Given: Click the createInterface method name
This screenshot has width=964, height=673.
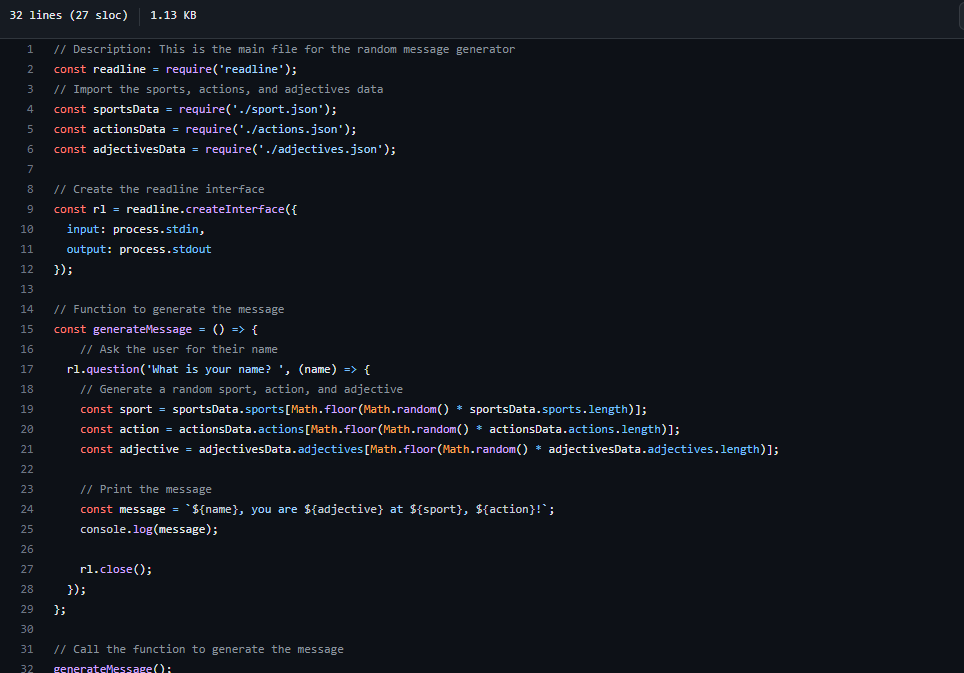Looking at the screenshot, I should point(235,209).
